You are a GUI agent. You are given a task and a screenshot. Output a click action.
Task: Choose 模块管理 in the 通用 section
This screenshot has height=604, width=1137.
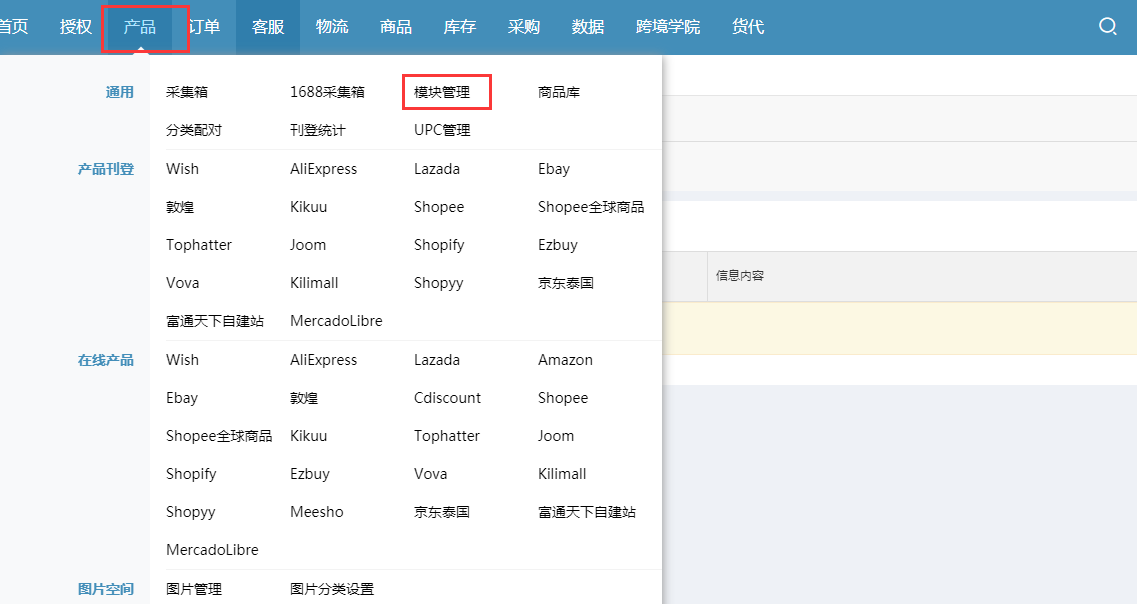[x=442, y=92]
